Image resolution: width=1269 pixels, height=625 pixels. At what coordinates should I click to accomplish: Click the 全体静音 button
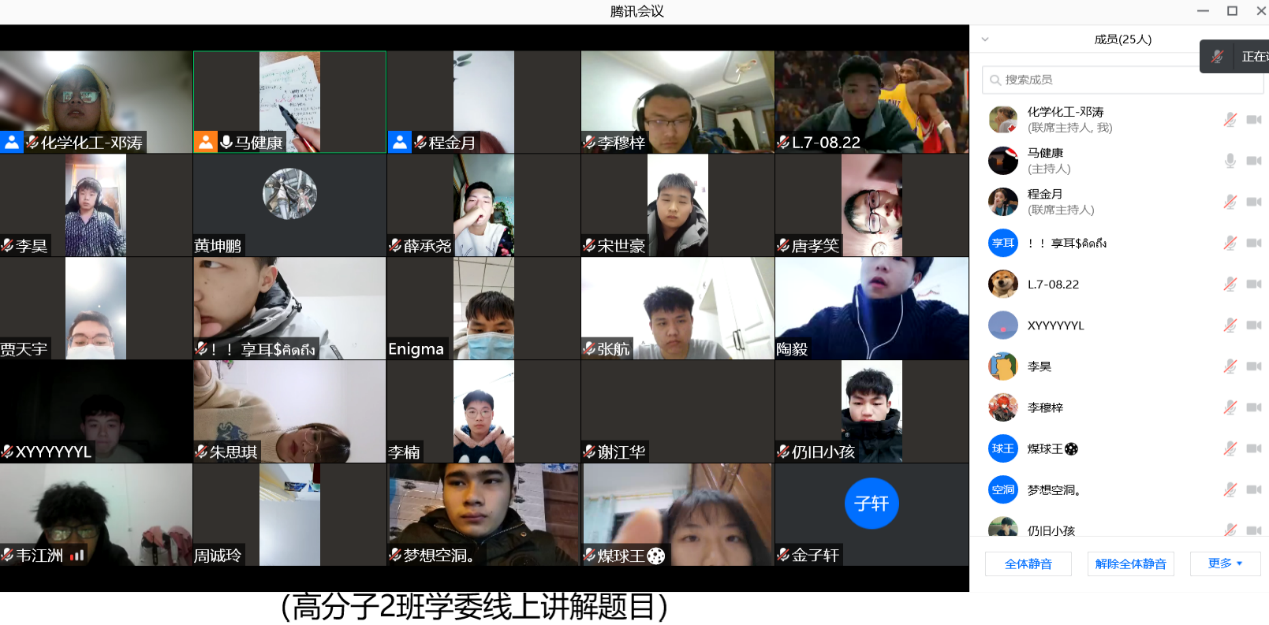(x=1028, y=564)
